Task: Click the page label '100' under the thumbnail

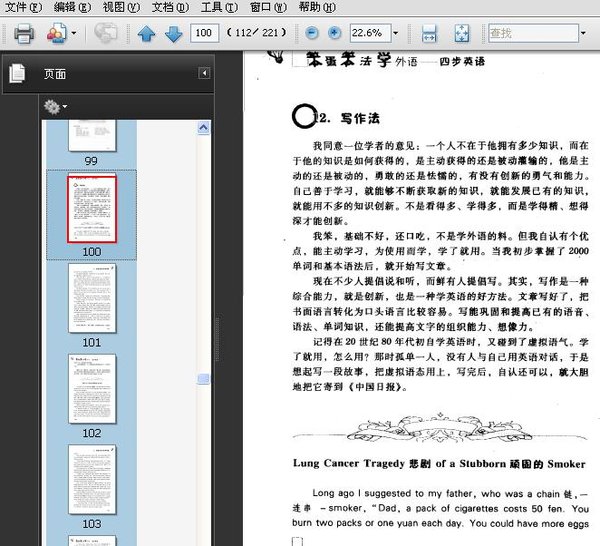Action: click(92, 252)
